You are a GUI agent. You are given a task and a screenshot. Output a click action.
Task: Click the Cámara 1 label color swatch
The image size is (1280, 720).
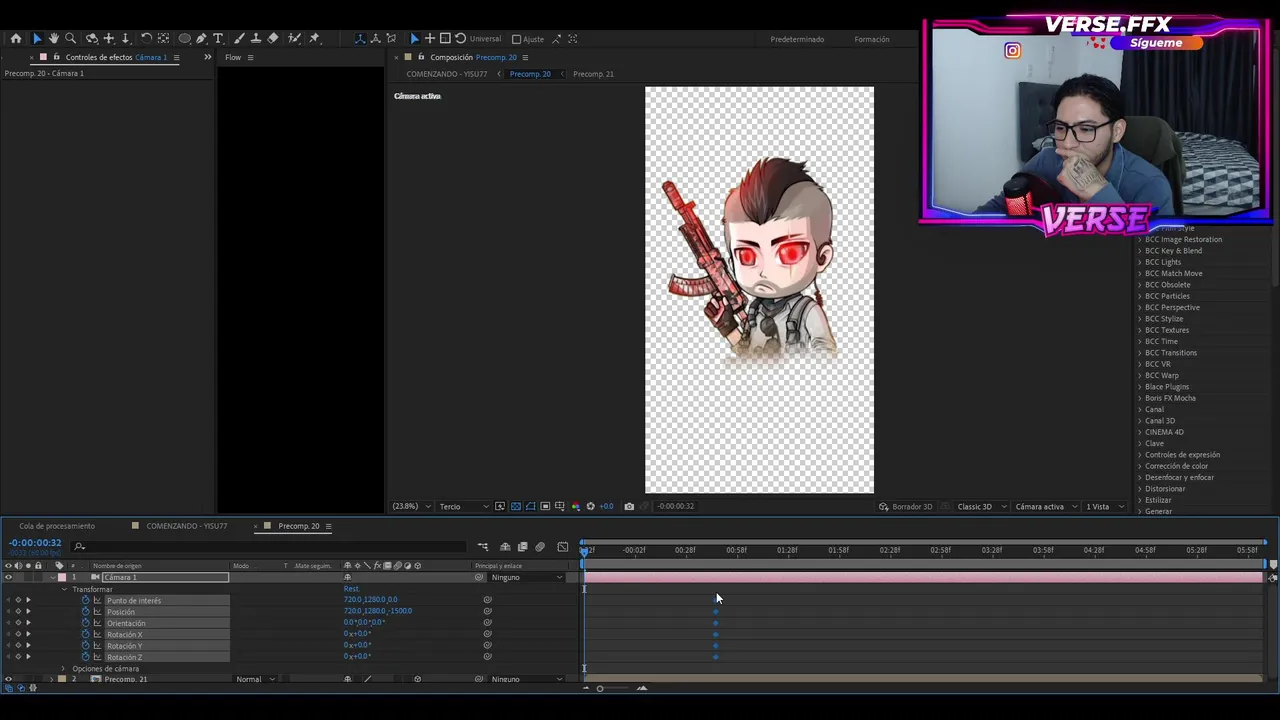pyautogui.click(x=61, y=578)
